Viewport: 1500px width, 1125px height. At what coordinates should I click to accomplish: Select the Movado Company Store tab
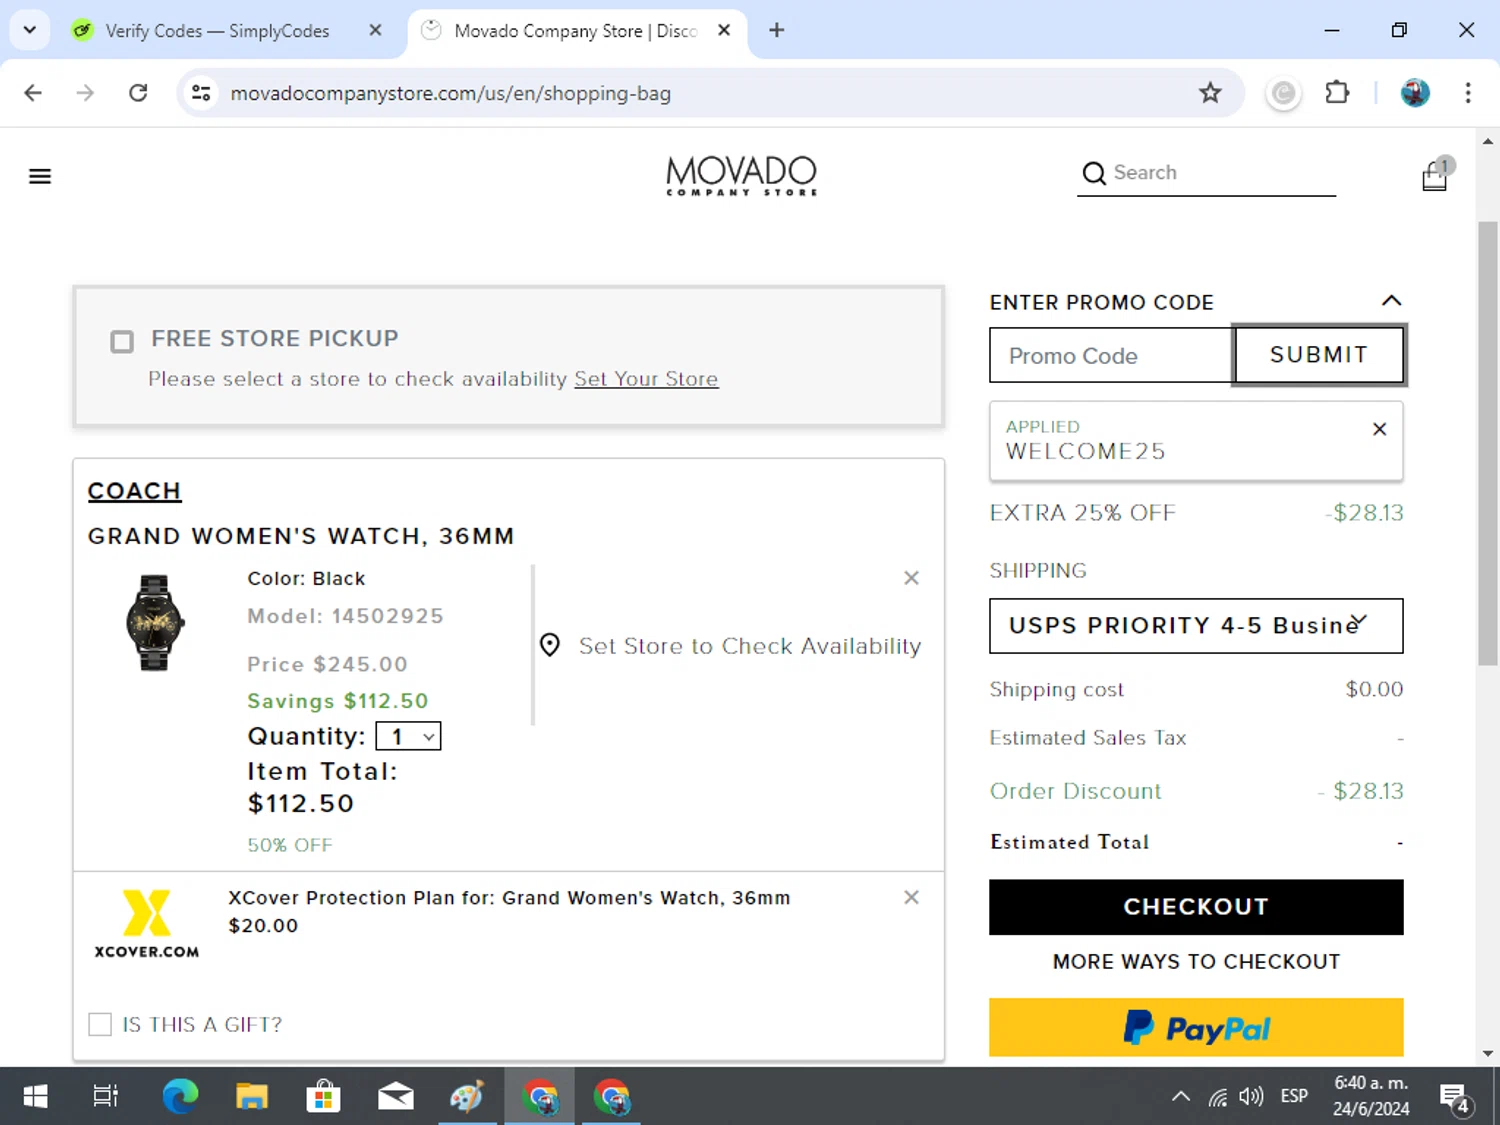[x=576, y=31]
